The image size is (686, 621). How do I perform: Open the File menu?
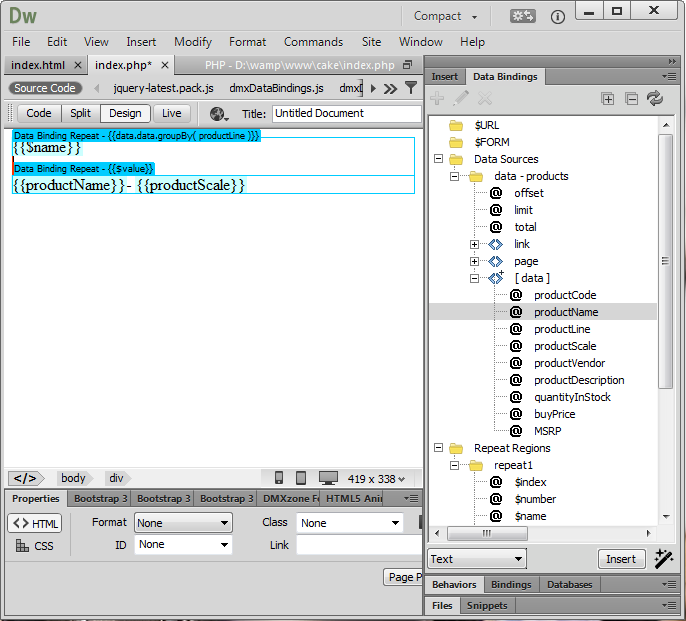click(21, 42)
